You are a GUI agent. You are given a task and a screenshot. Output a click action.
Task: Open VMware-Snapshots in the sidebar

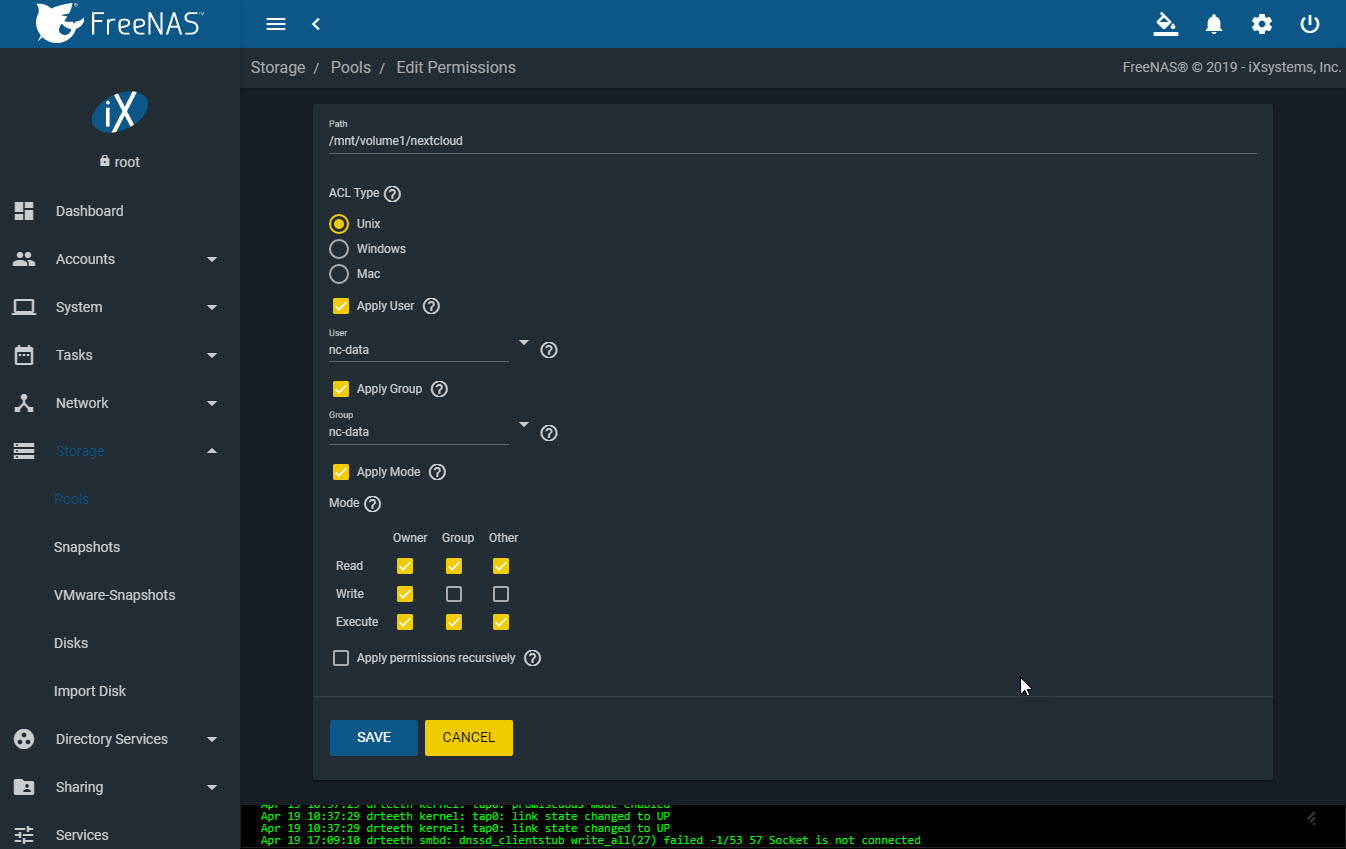point(114,595)
